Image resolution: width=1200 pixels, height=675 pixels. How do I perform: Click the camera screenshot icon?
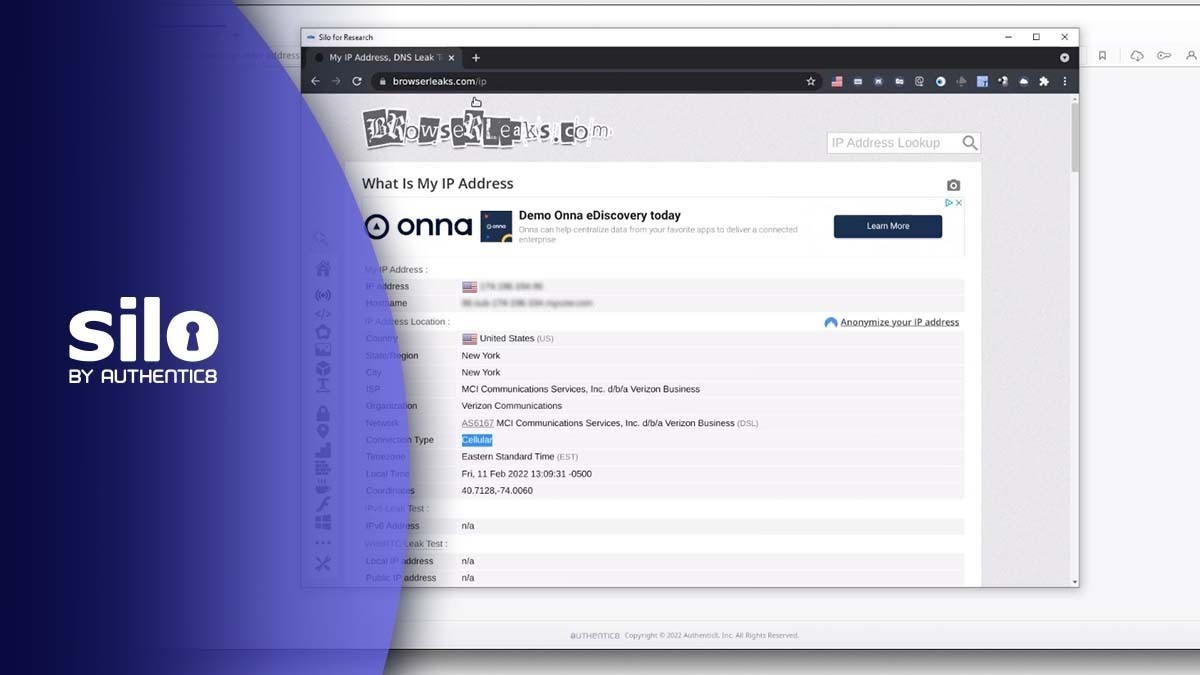pyautogui.click(x=953, y=185)
